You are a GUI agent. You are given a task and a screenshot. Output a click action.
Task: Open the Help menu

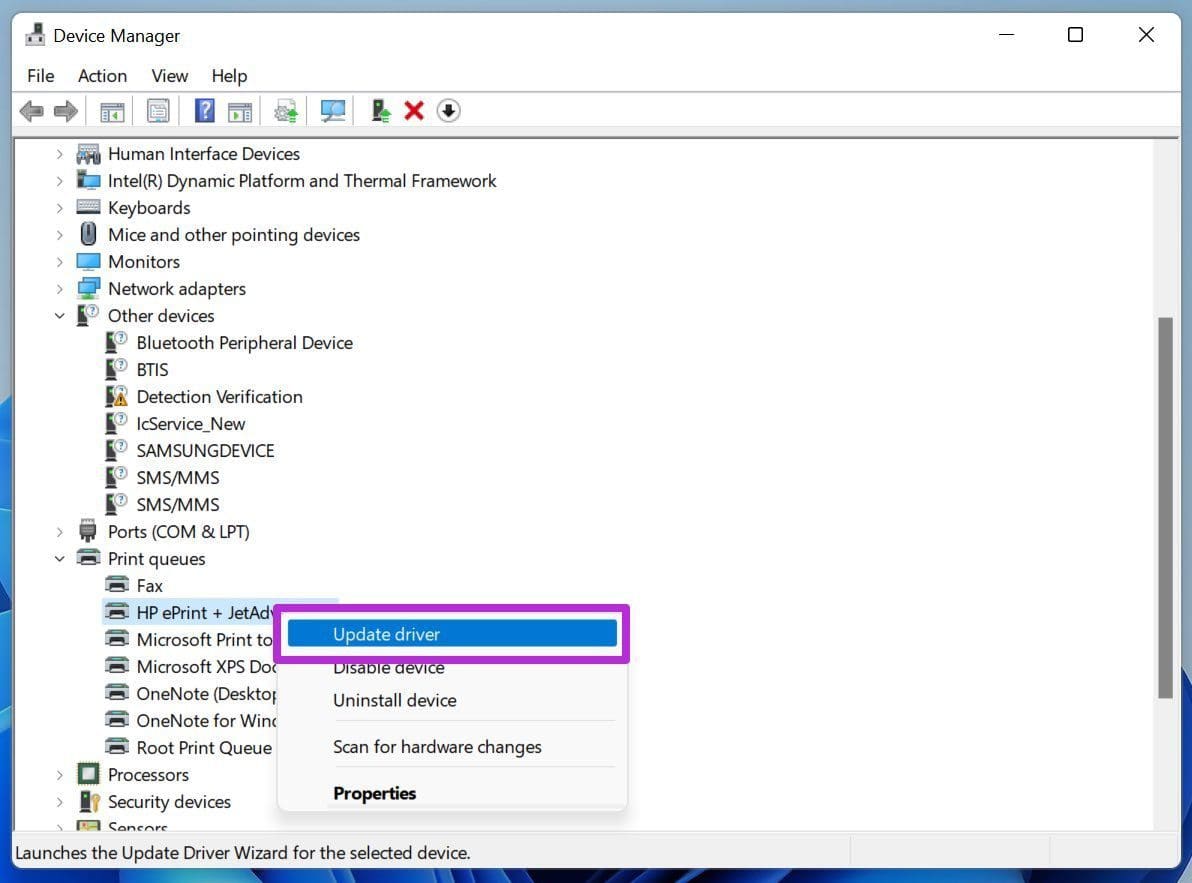pyautogui.click(x=229, y=76)
